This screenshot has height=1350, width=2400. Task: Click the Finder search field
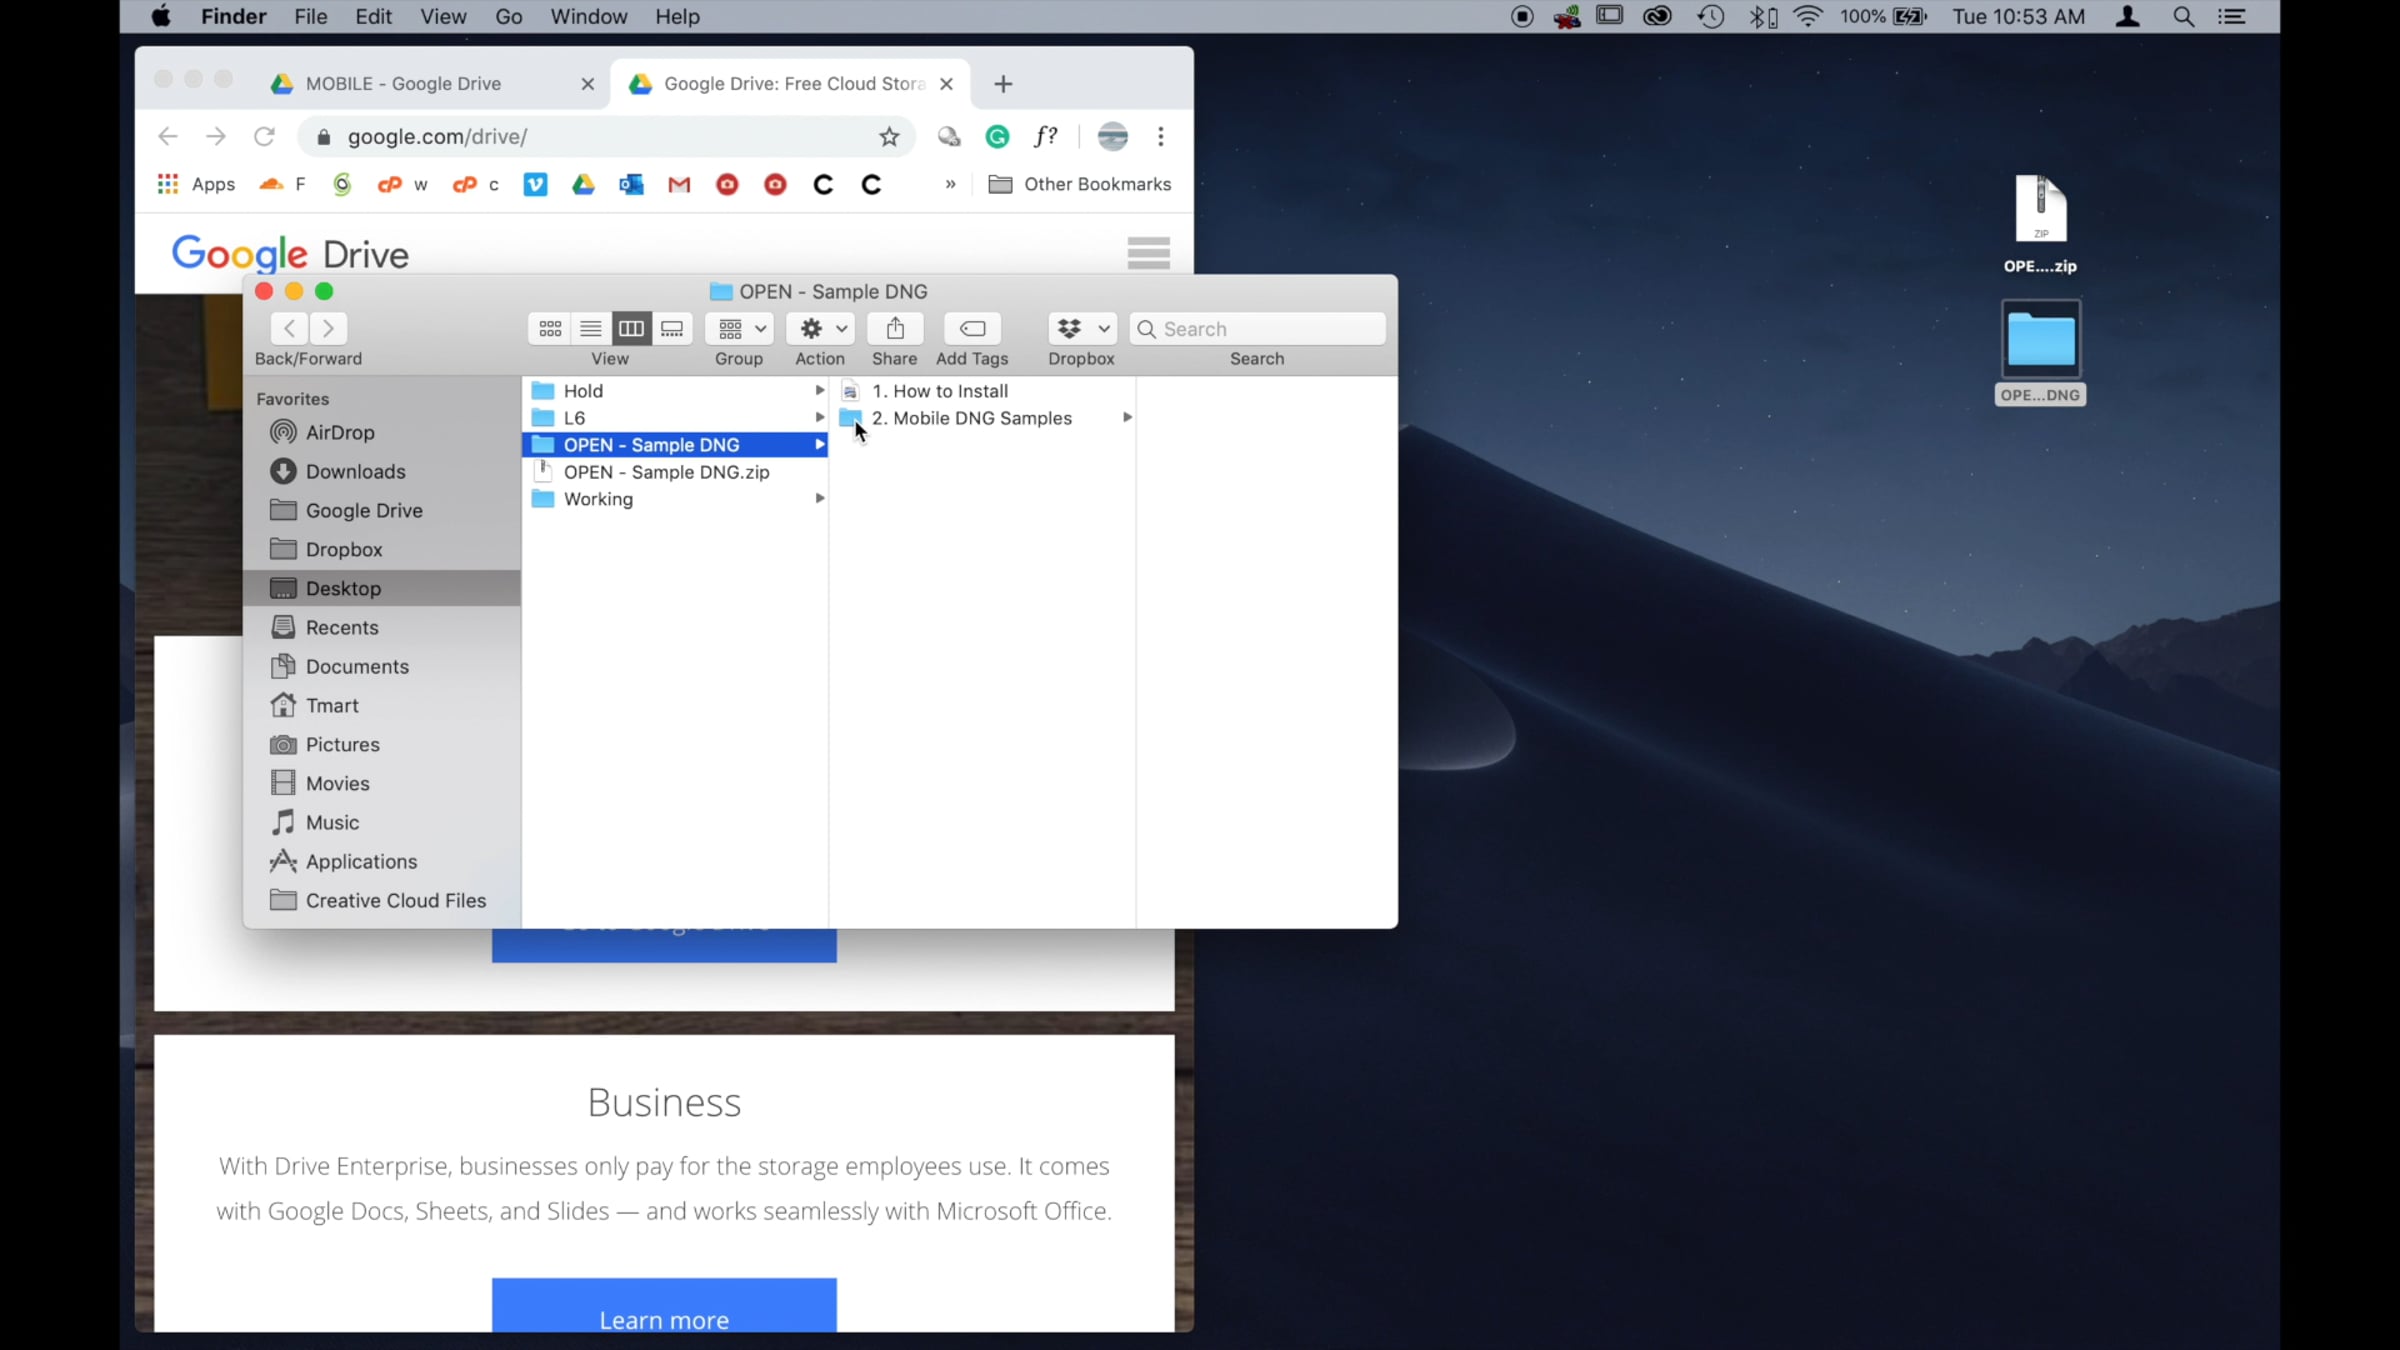pyautogui.click(x=1258, y=329)
